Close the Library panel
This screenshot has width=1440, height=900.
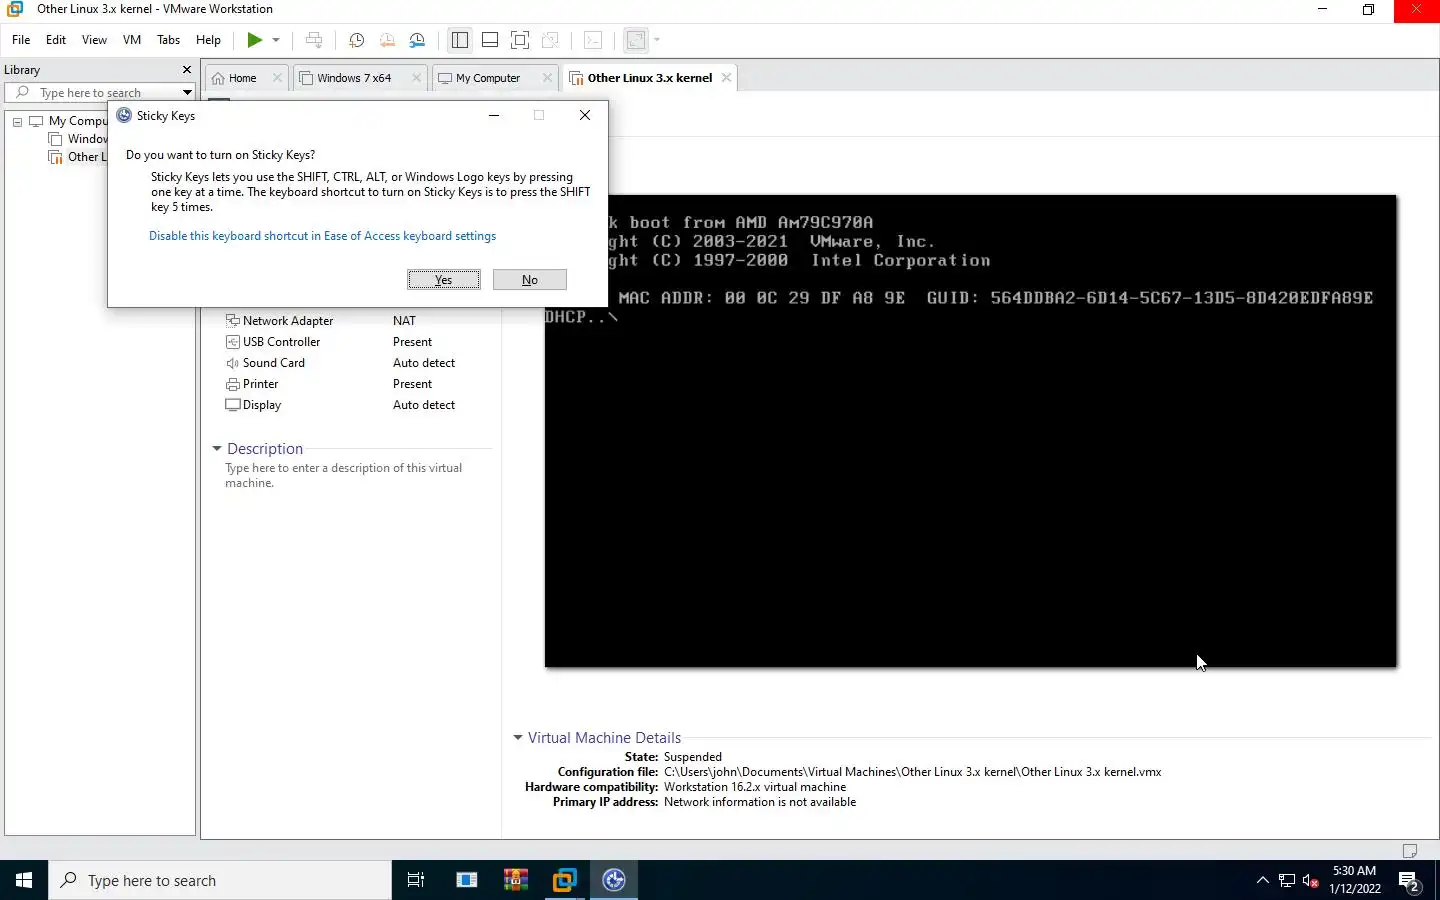tap(186, 70)
